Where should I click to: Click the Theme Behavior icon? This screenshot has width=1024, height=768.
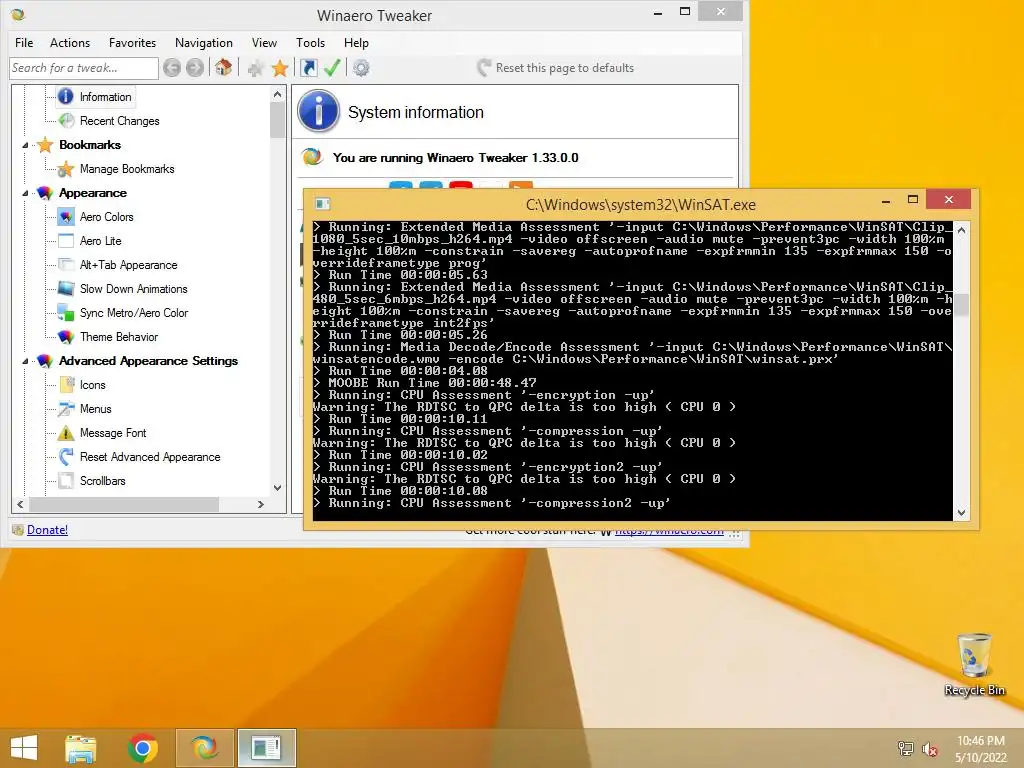[65, 337]
